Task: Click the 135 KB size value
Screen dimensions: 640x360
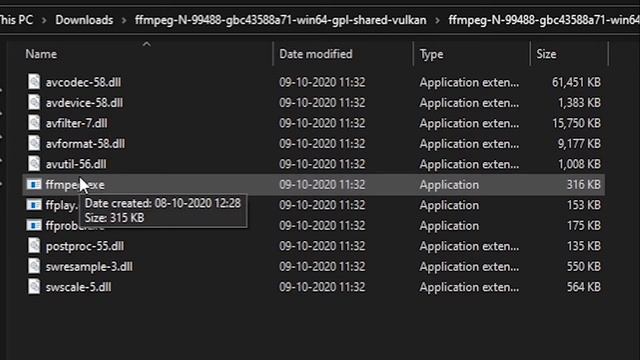Action: click(x=584, y=246)
